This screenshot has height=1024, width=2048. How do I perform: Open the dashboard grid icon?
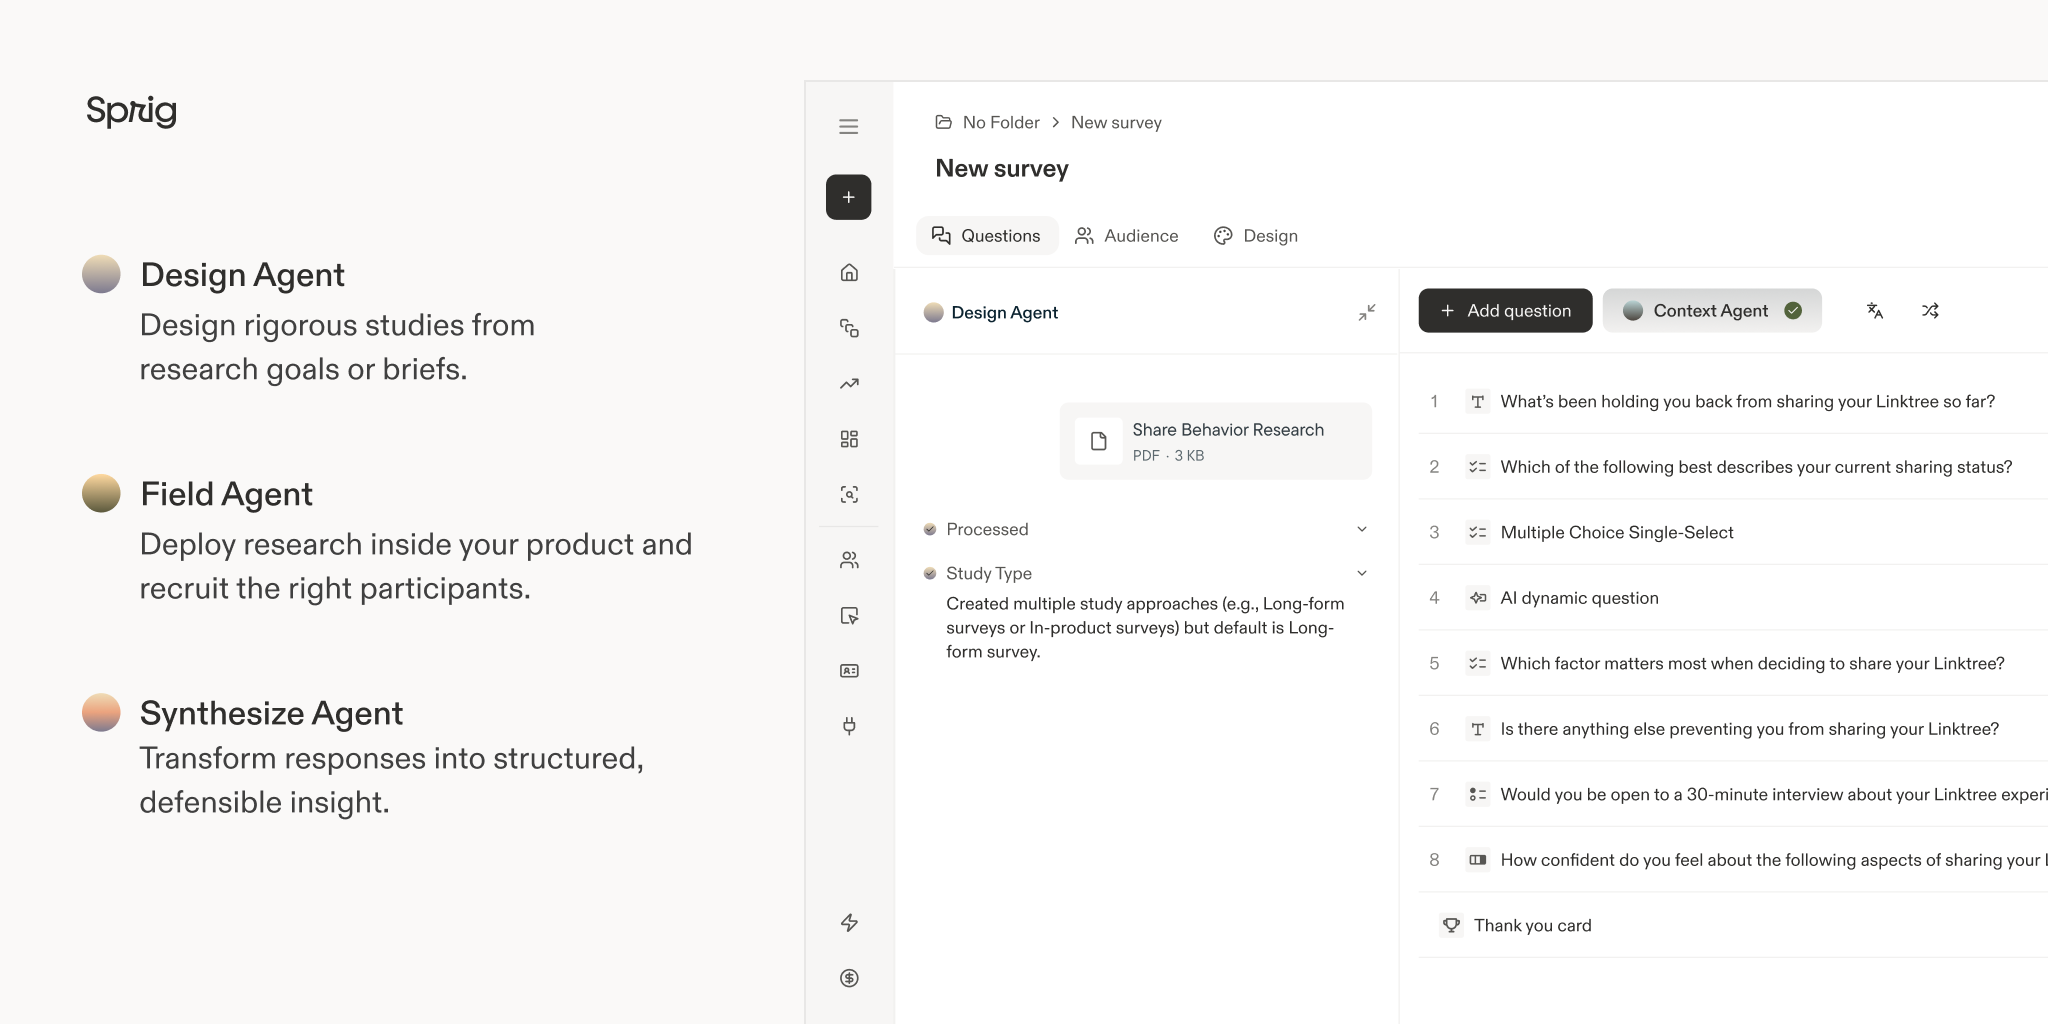click(x=848, y=438)
